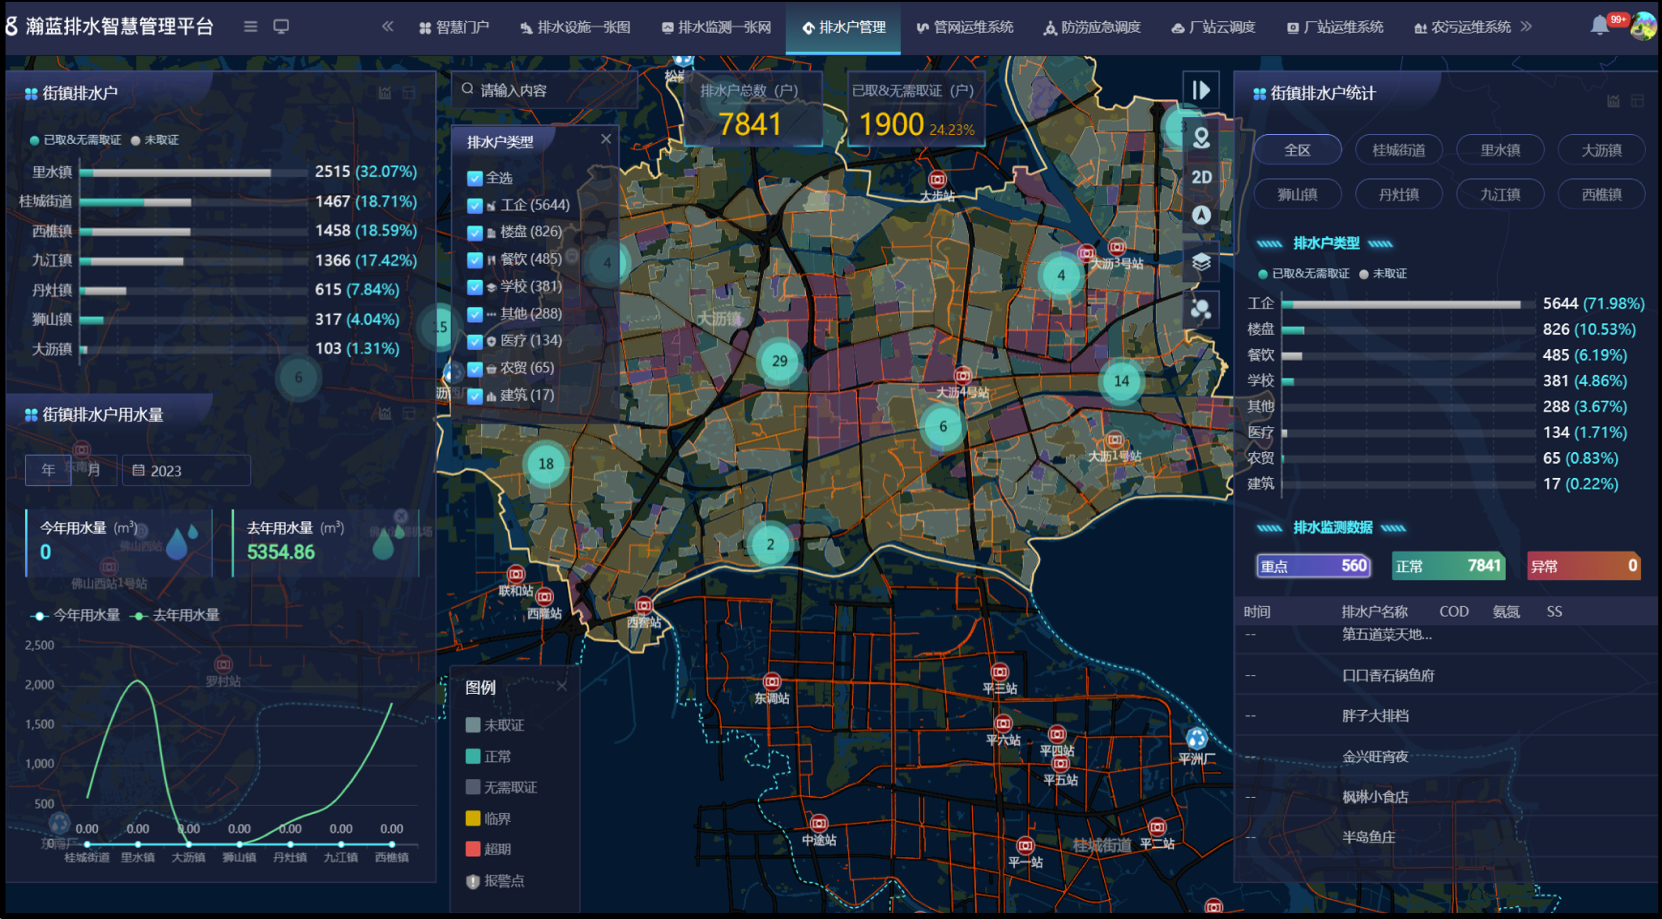Switch to 排水设施一张图 tab

575,28
